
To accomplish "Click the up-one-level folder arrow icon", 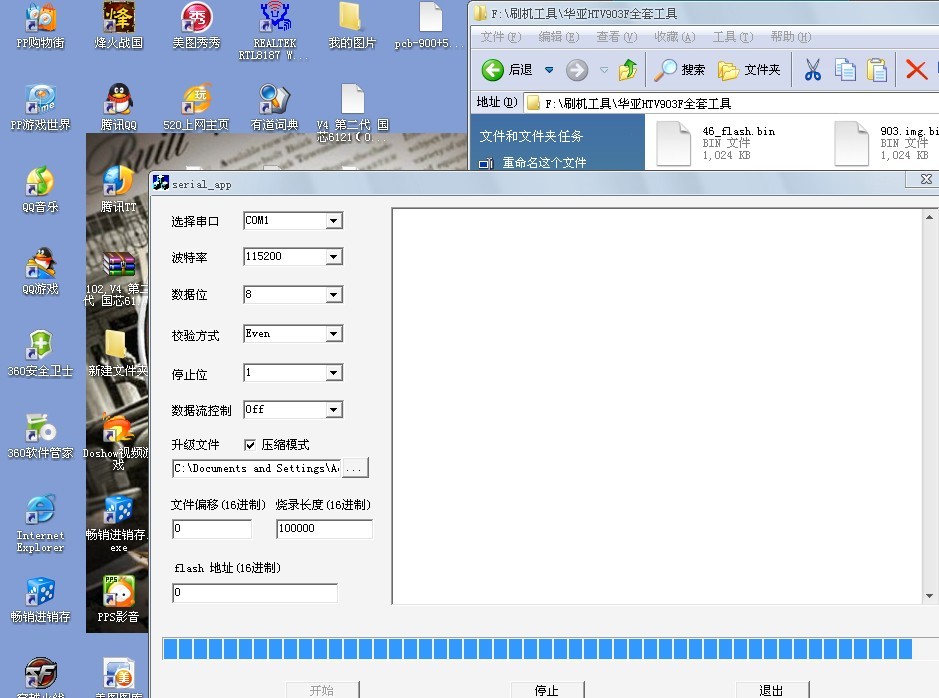I will [x=626, y=70].
